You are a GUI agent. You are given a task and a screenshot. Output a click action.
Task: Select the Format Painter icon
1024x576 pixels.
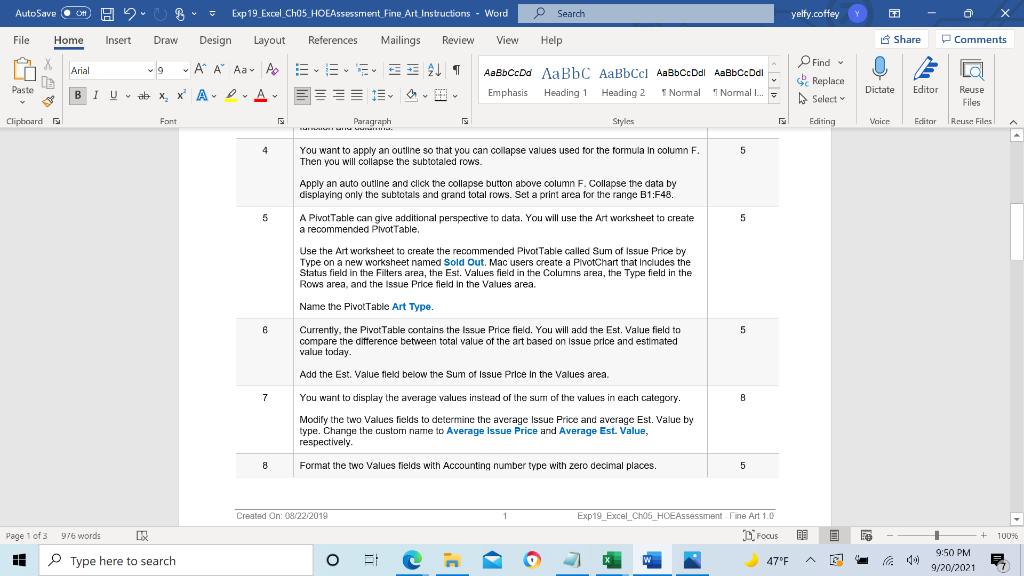[x=48, y=100]
